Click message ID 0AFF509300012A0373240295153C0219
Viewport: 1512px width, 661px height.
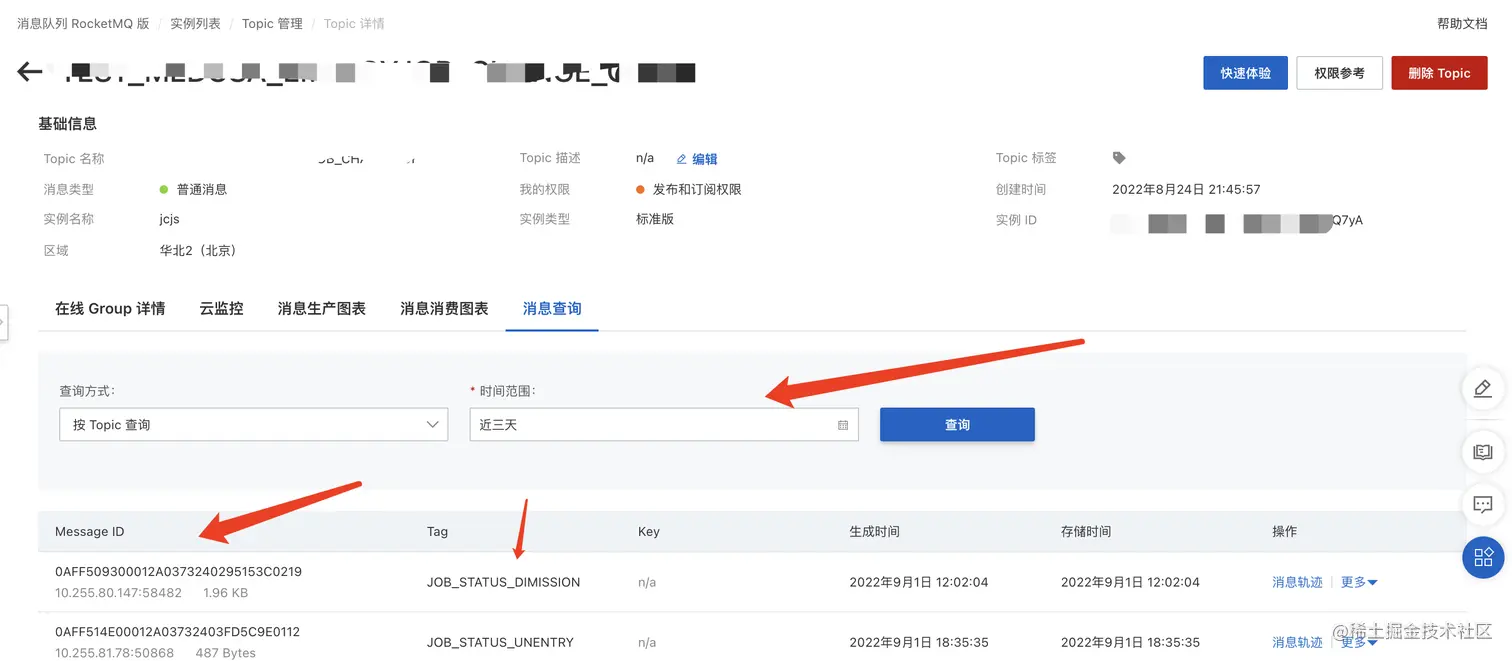point(178,572)
